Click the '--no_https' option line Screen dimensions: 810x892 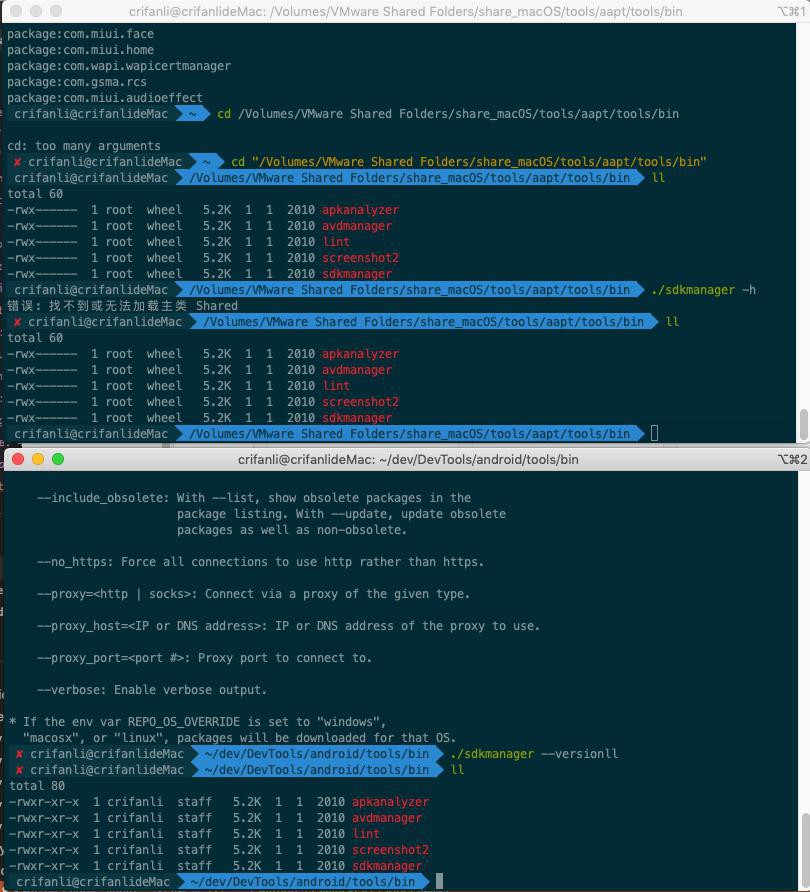pos(260,562)
